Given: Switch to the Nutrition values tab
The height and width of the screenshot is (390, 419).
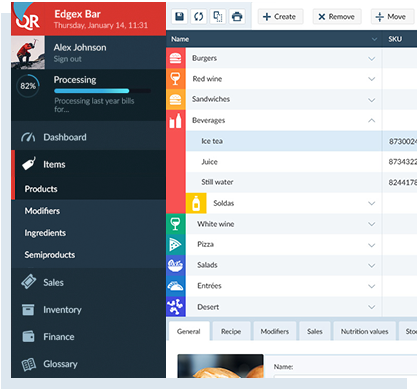Looking at the screenshot, I should click(x=364, y=331).
